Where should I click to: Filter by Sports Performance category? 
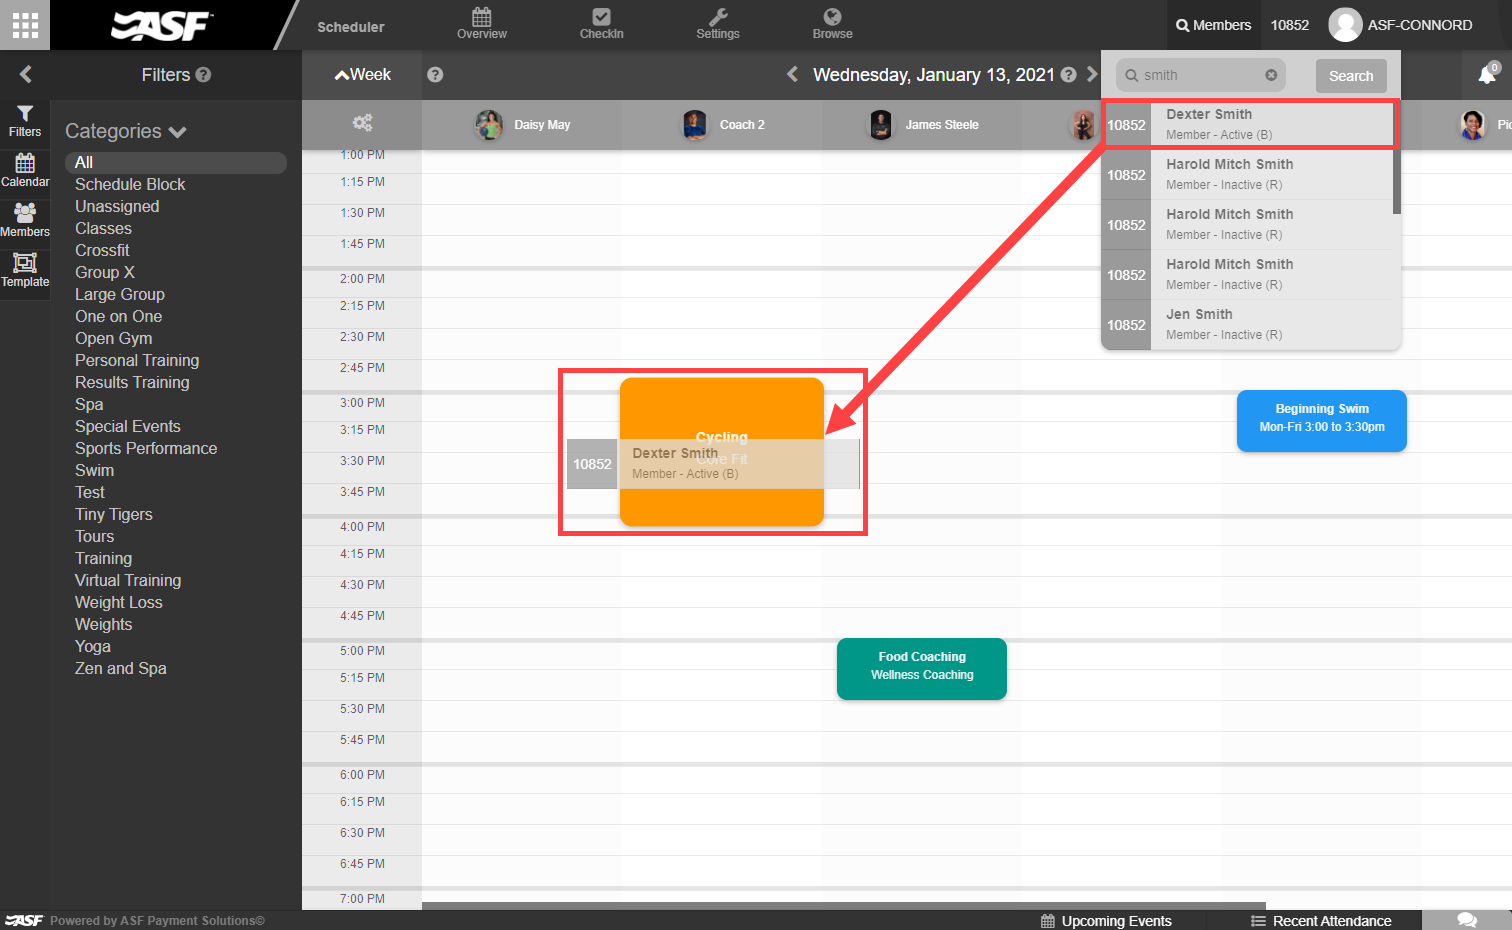(x=146, y=448)
